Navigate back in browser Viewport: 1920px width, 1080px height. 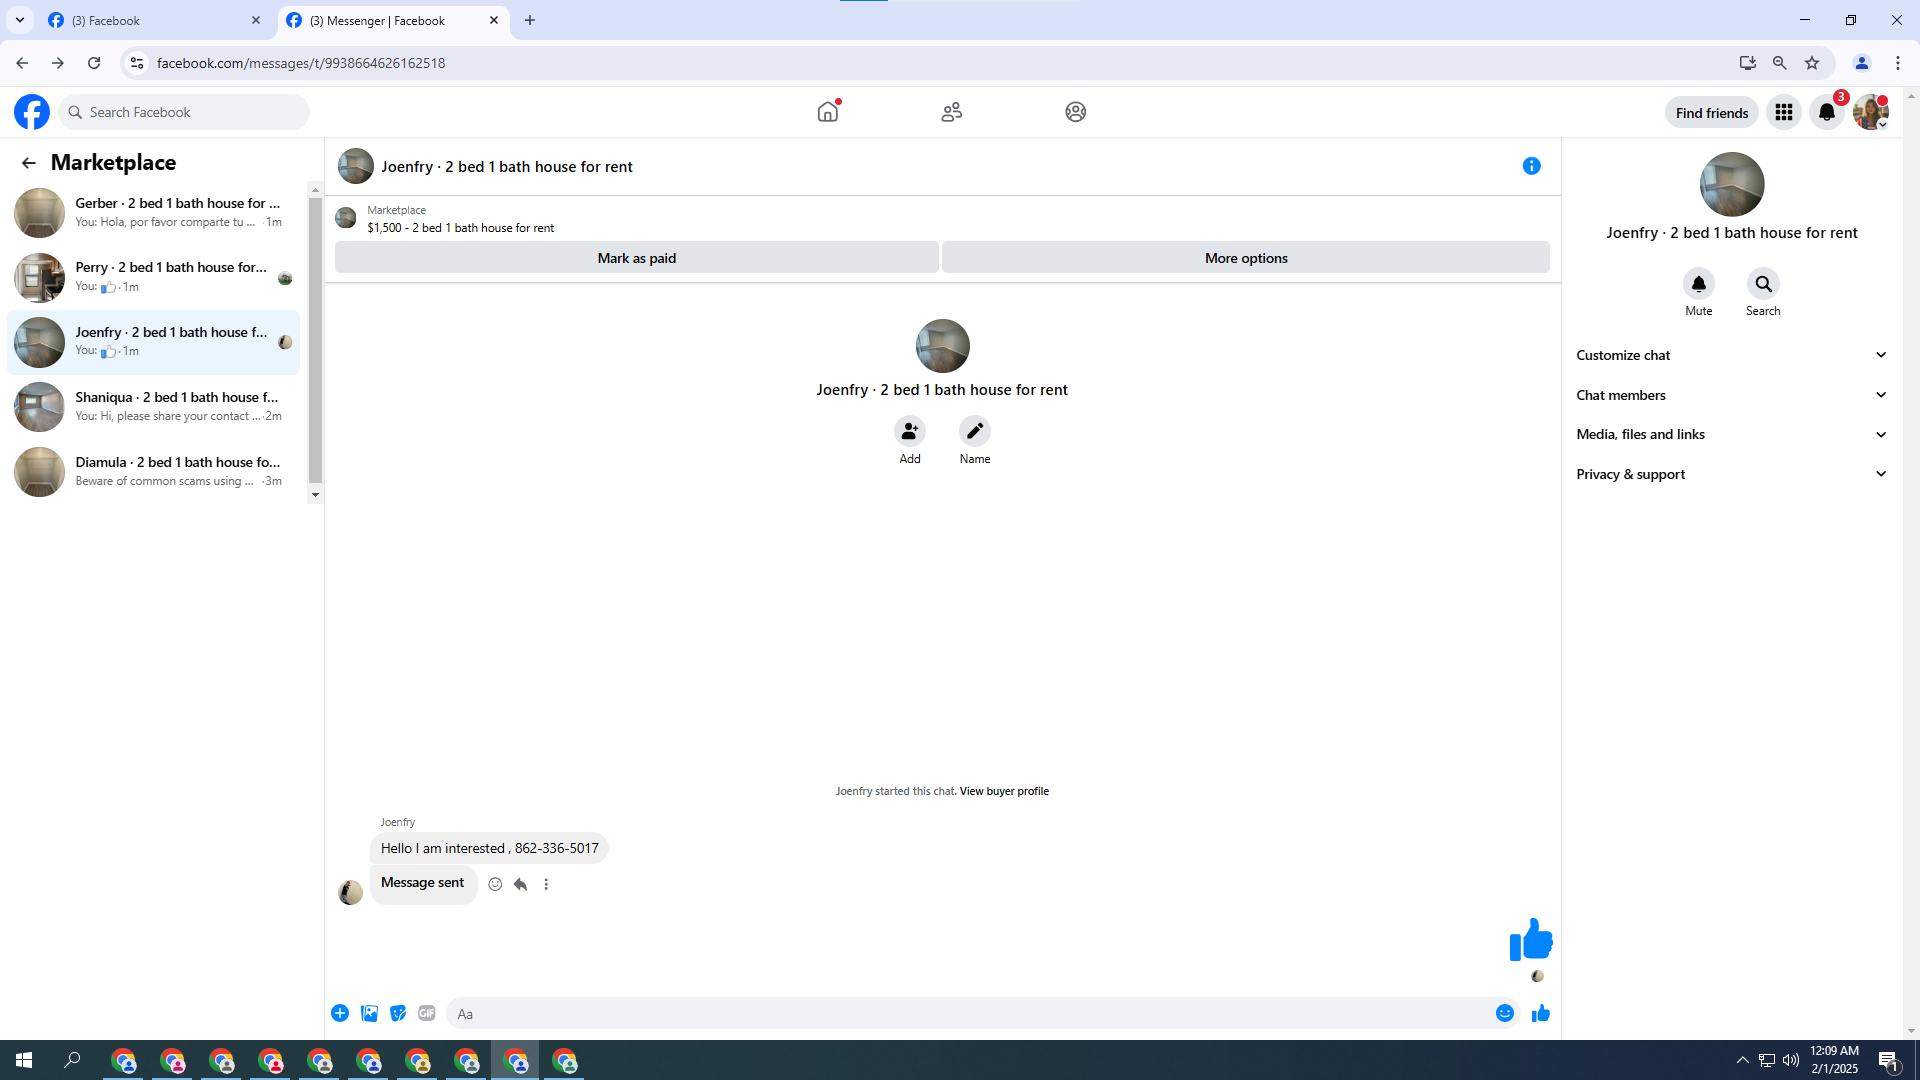pyautogui.click(x=22, y=63)
